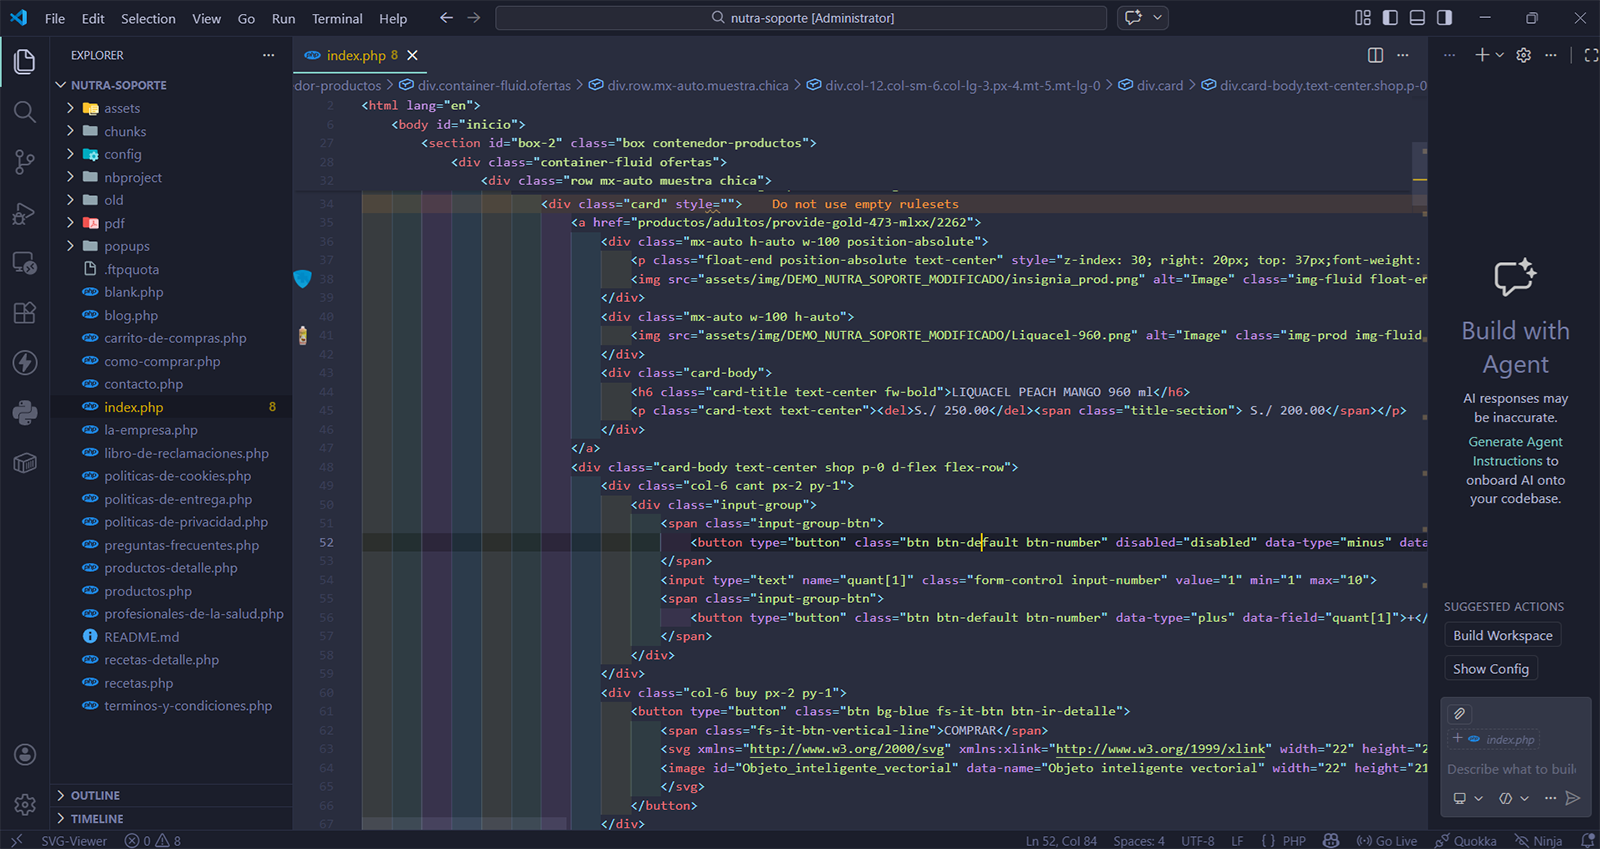Viewport: 1600px width, 849px height.
Task: Click the Split Editor Right icon
Action: pyautogui.click(x=1375, y=55)
